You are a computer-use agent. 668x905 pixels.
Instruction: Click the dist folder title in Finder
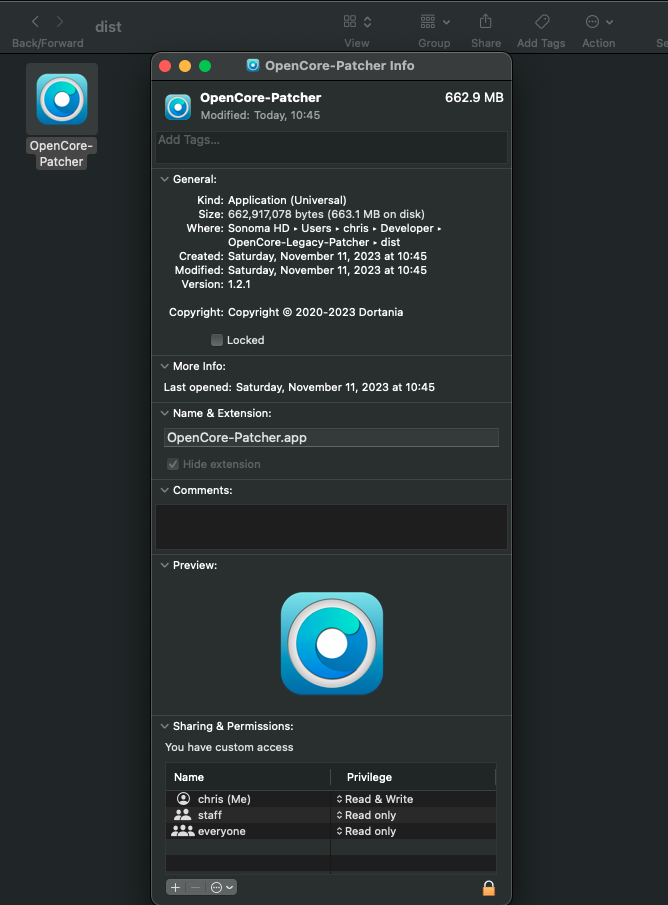click(x=109, y=27)
